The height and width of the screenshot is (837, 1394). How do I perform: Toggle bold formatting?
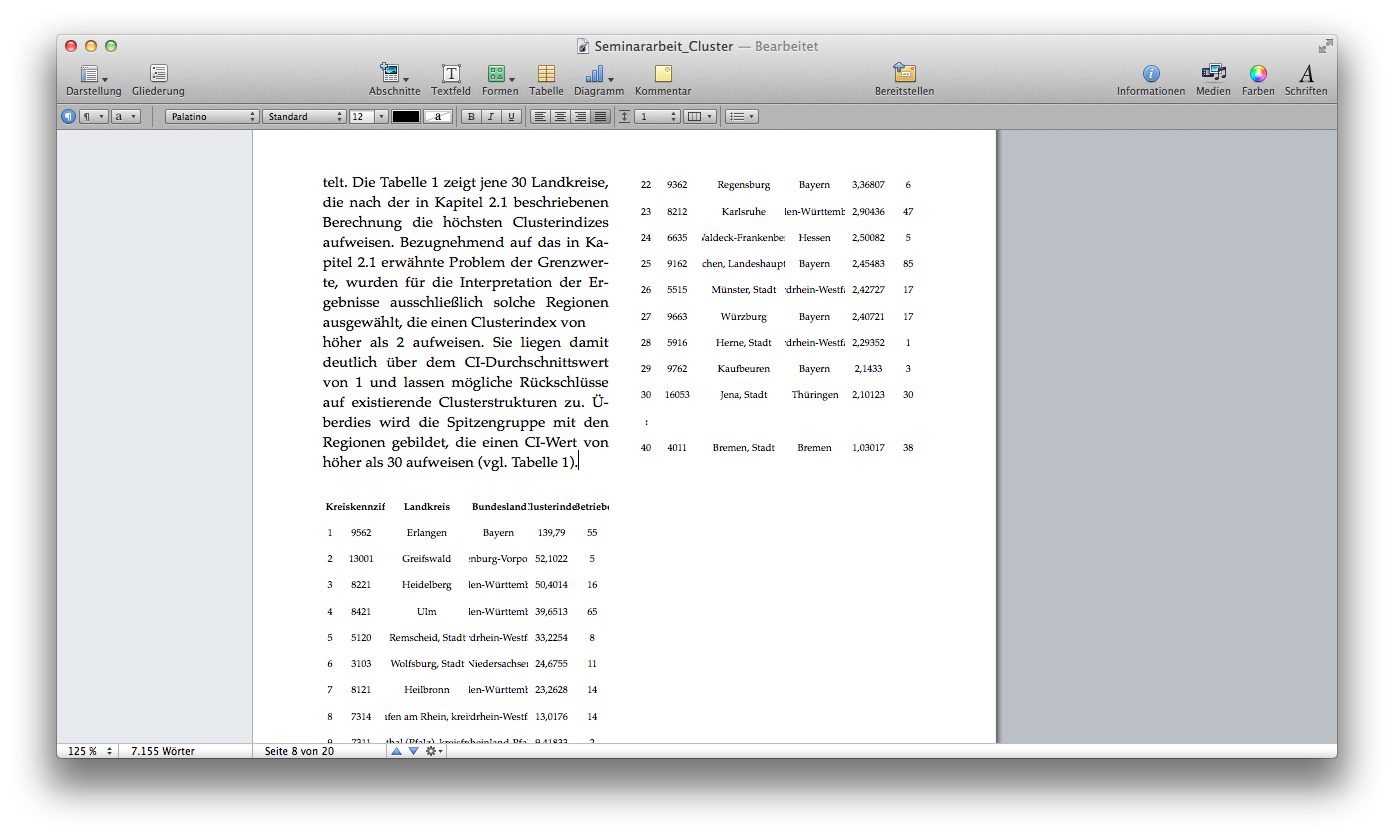click(x=471, y=116)
